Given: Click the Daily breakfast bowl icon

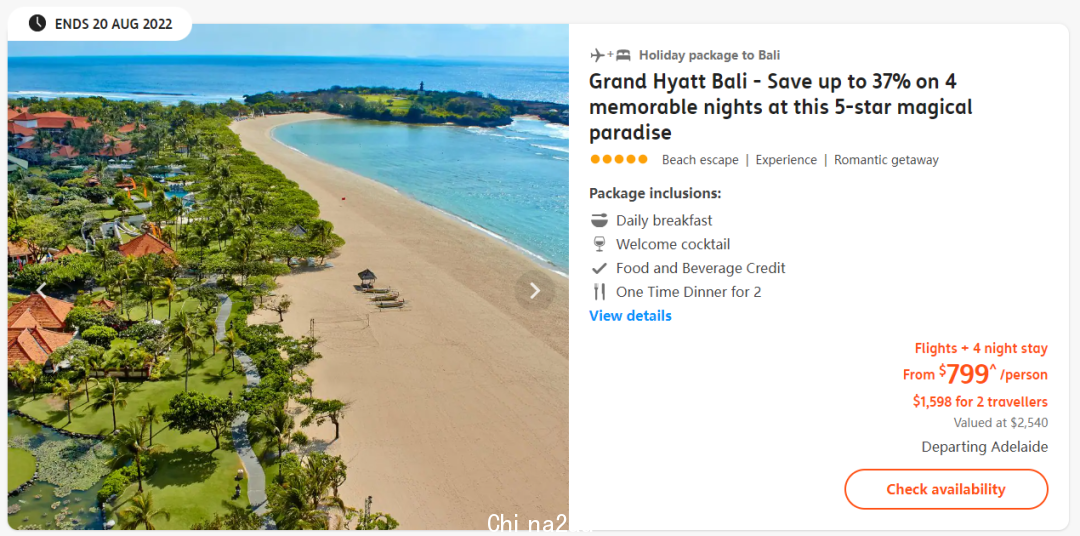Looking at the screenshot, I should [599, 220].
